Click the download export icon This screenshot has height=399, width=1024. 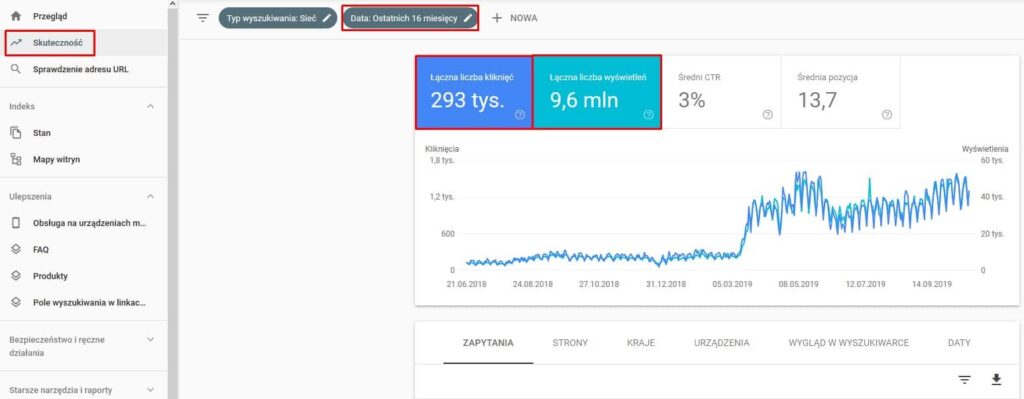tap(996, 380)
